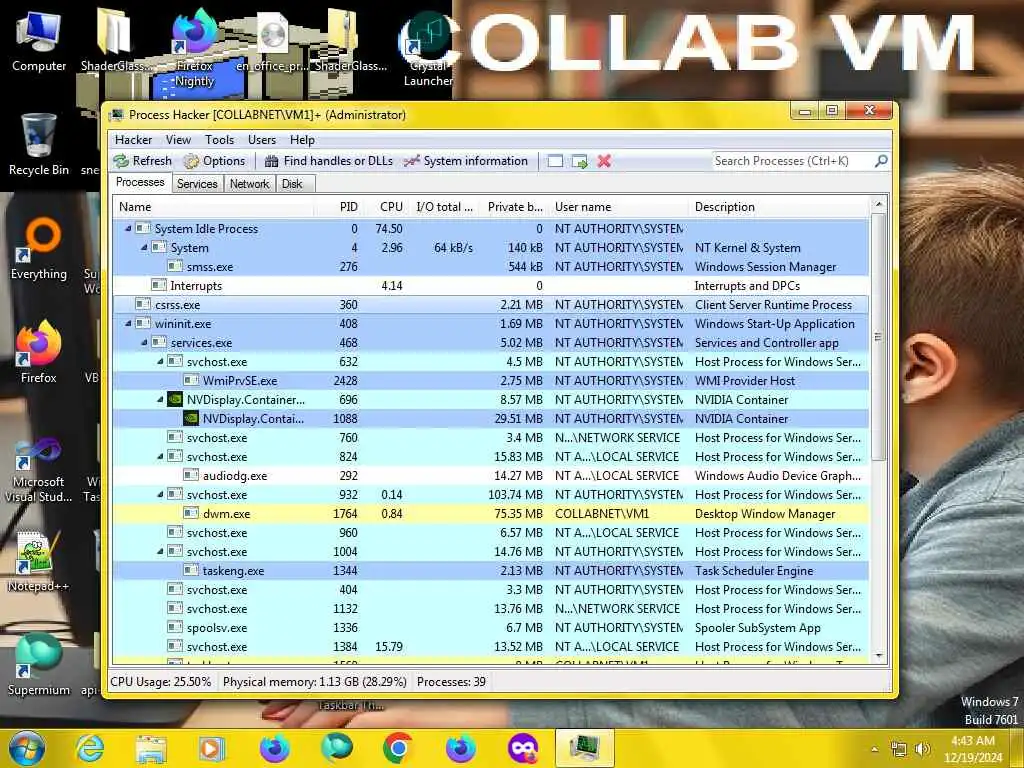Screen dimensions: 1024x768
Task: Open Internet Explorer from the taskbar
Action: [x=90, y=748]
